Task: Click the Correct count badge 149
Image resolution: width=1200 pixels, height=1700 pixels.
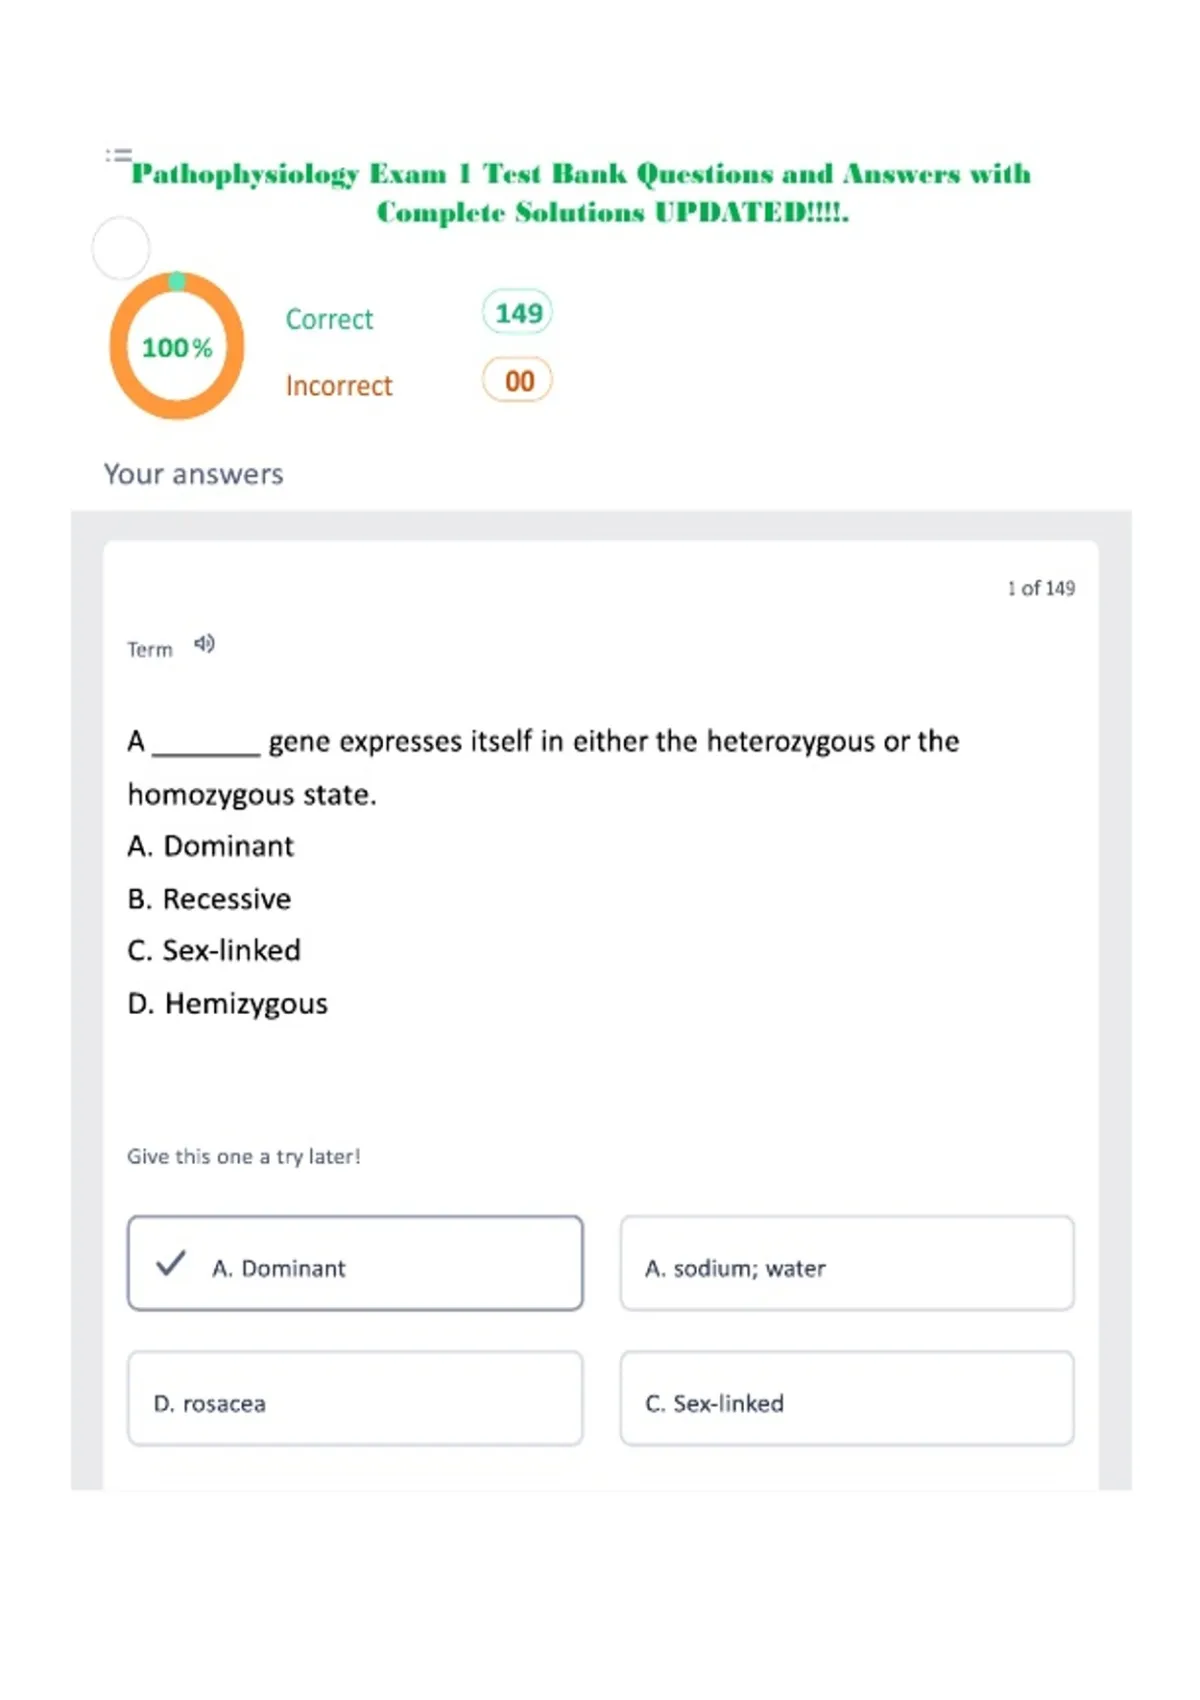Action: [x=517, y=313]
